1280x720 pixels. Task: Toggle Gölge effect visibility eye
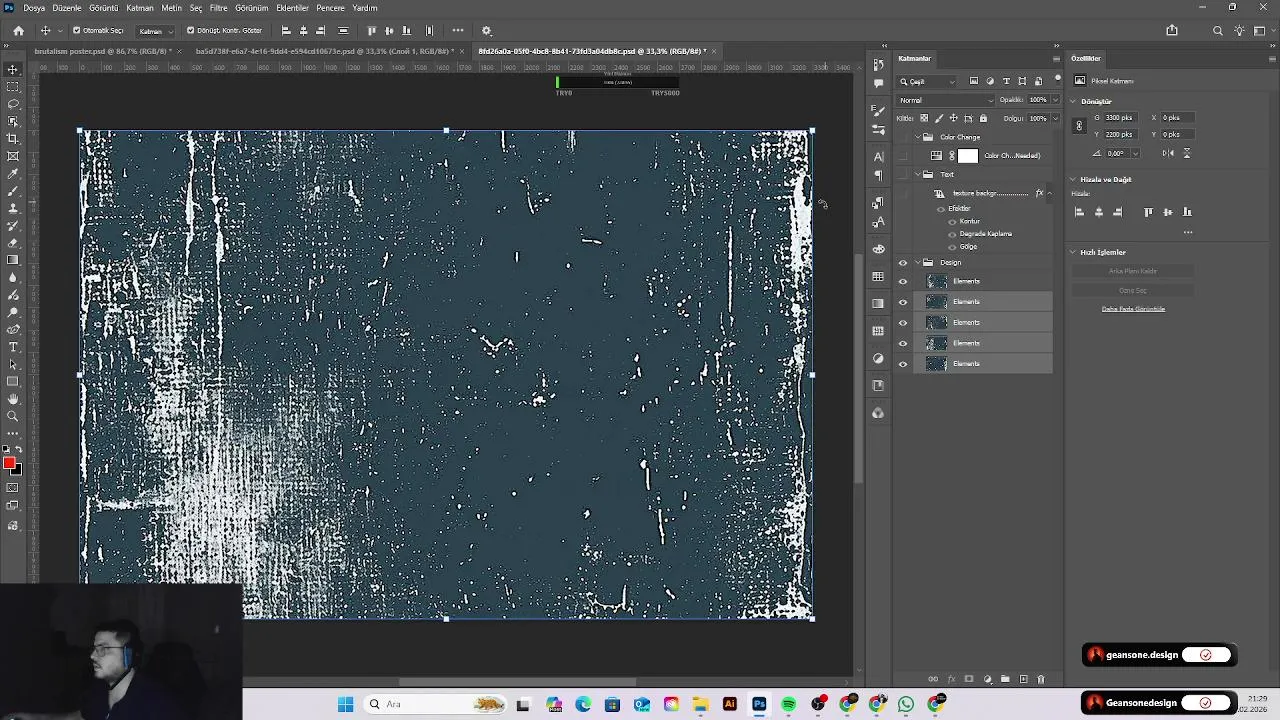coord(952,247)
